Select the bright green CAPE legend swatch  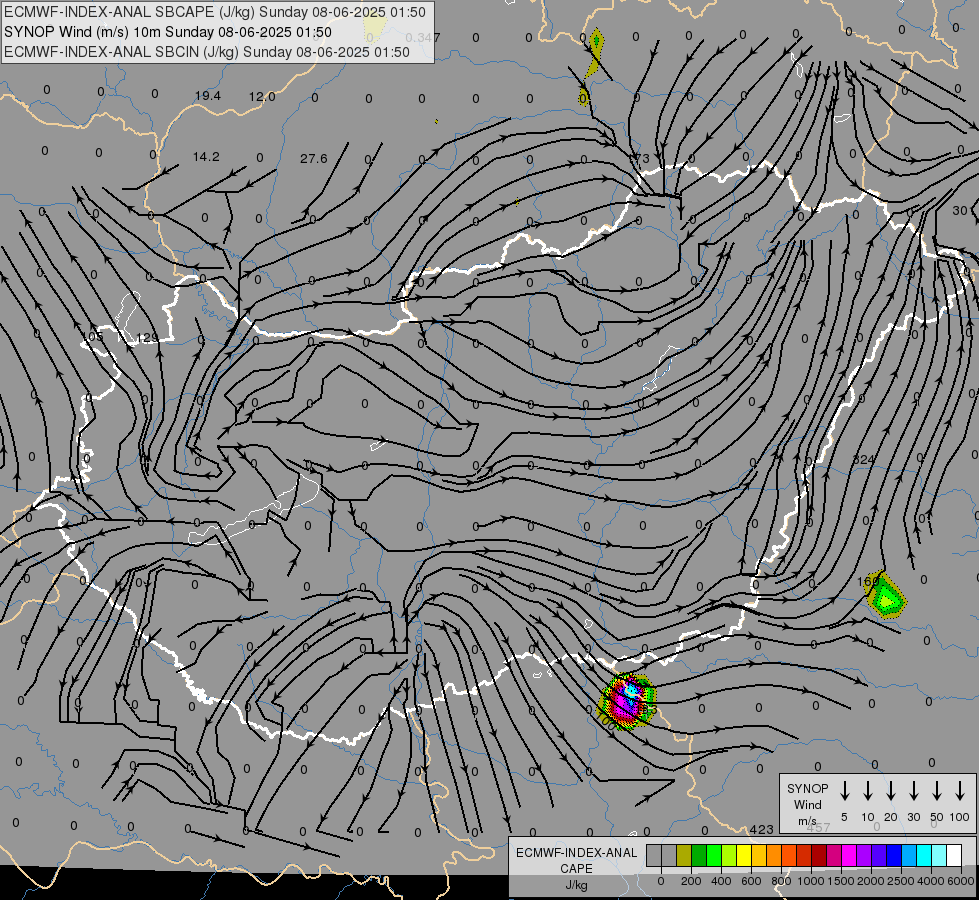tap(714, 855)
